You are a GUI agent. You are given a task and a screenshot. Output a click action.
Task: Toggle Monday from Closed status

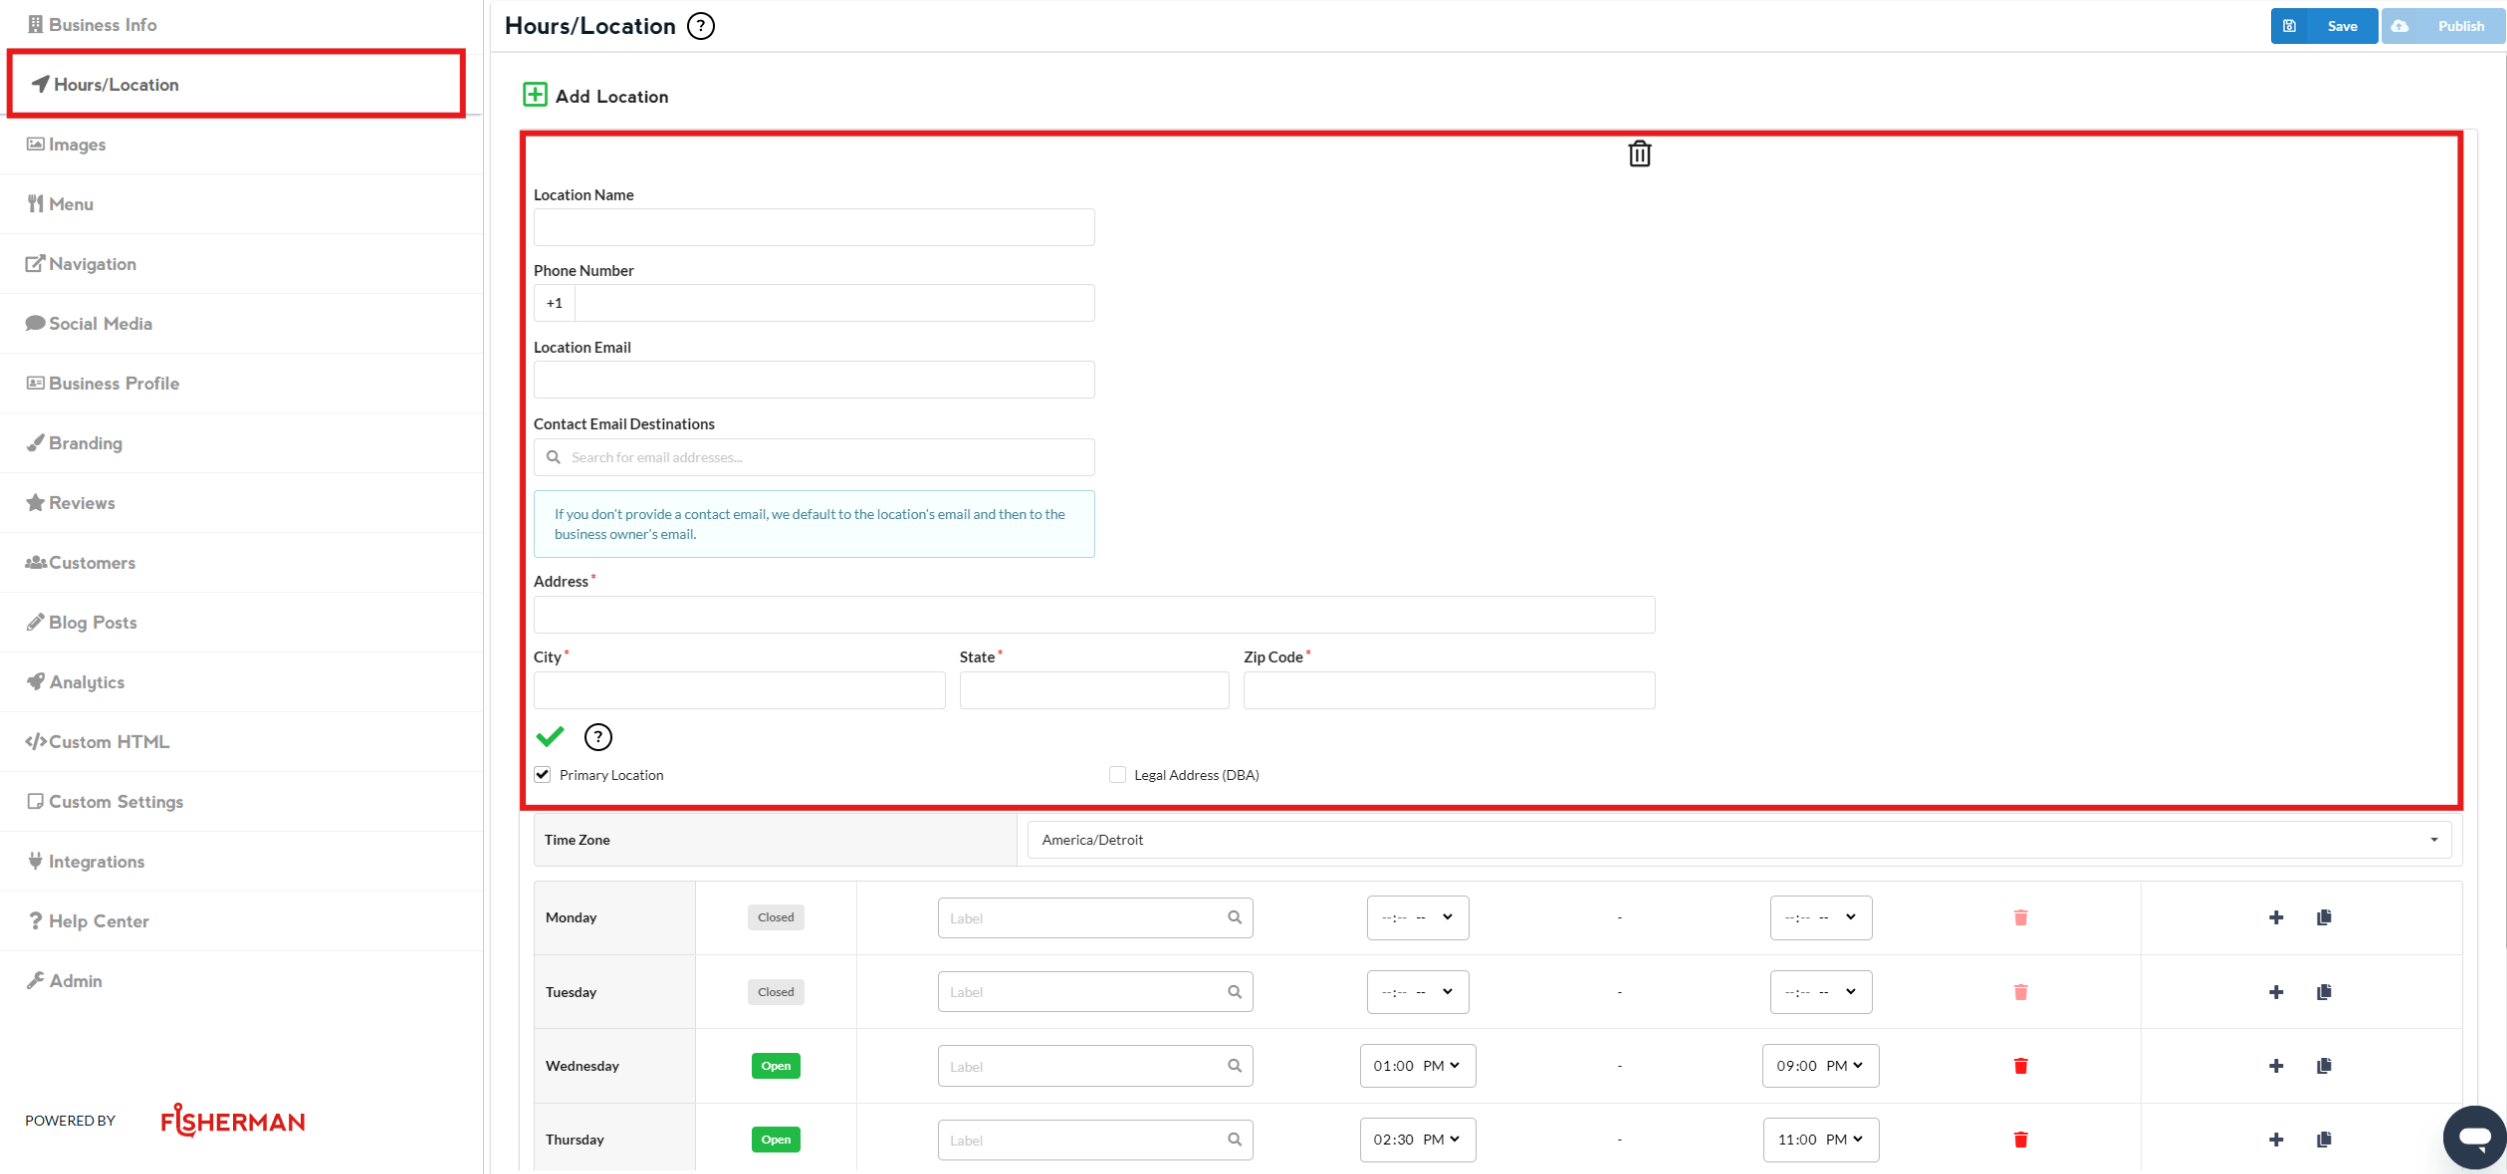pyautogui.click(x=775, y=917)
